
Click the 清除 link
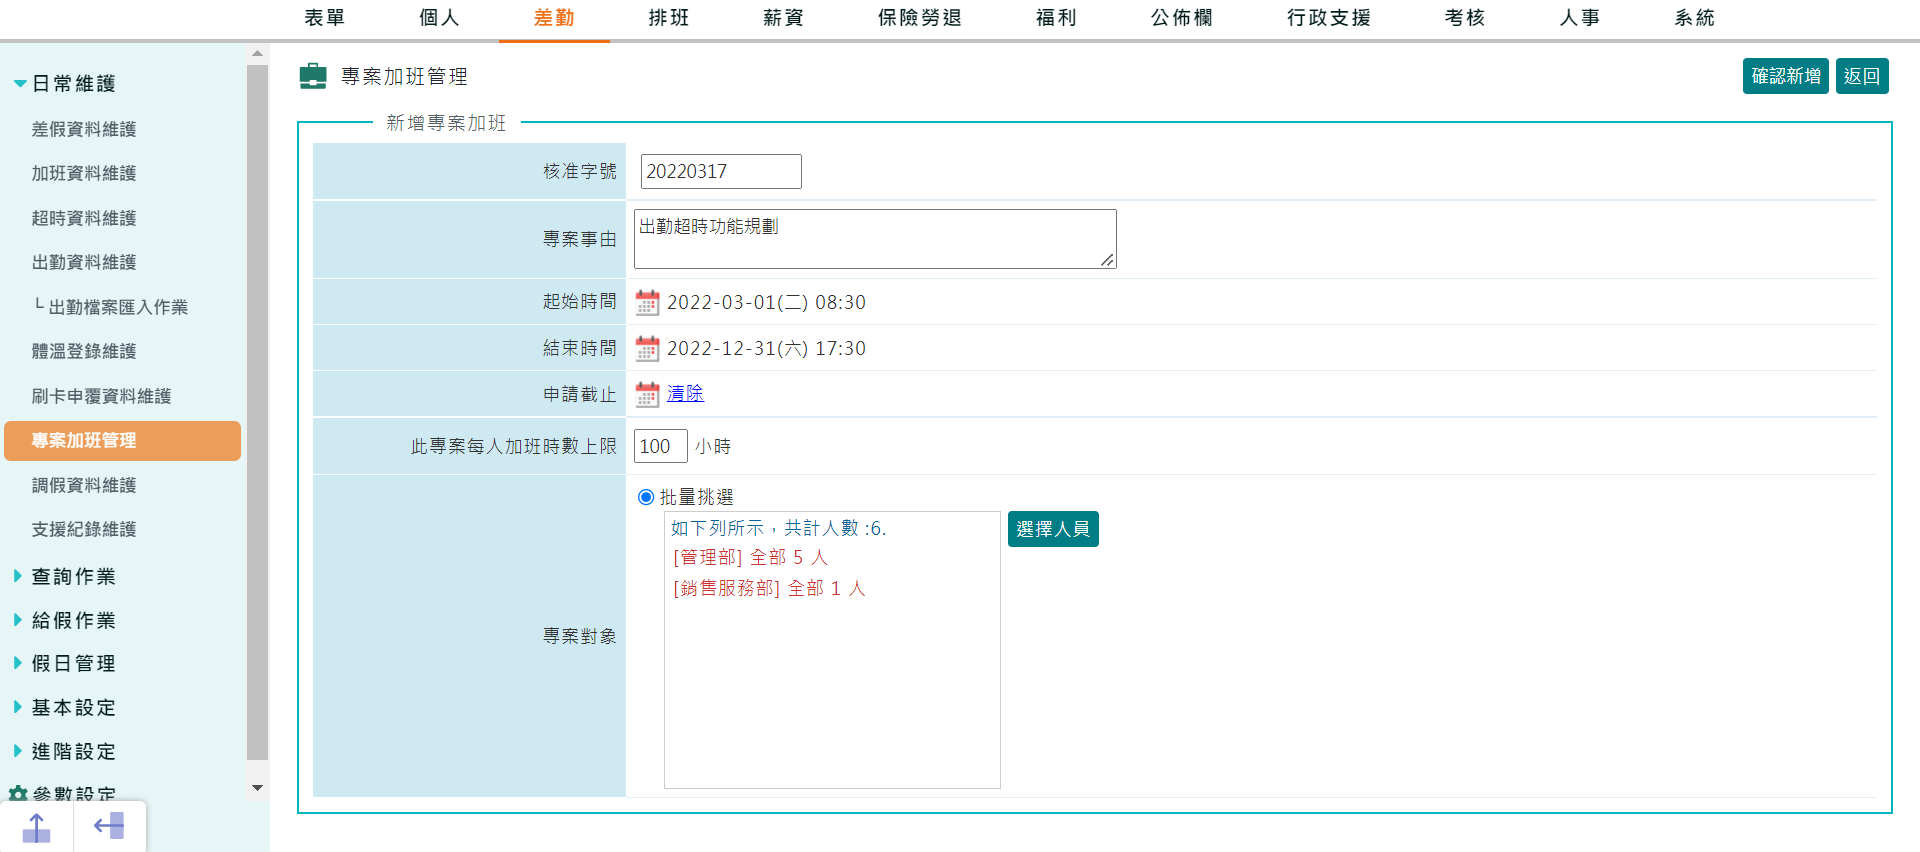(x=685, y=394)
